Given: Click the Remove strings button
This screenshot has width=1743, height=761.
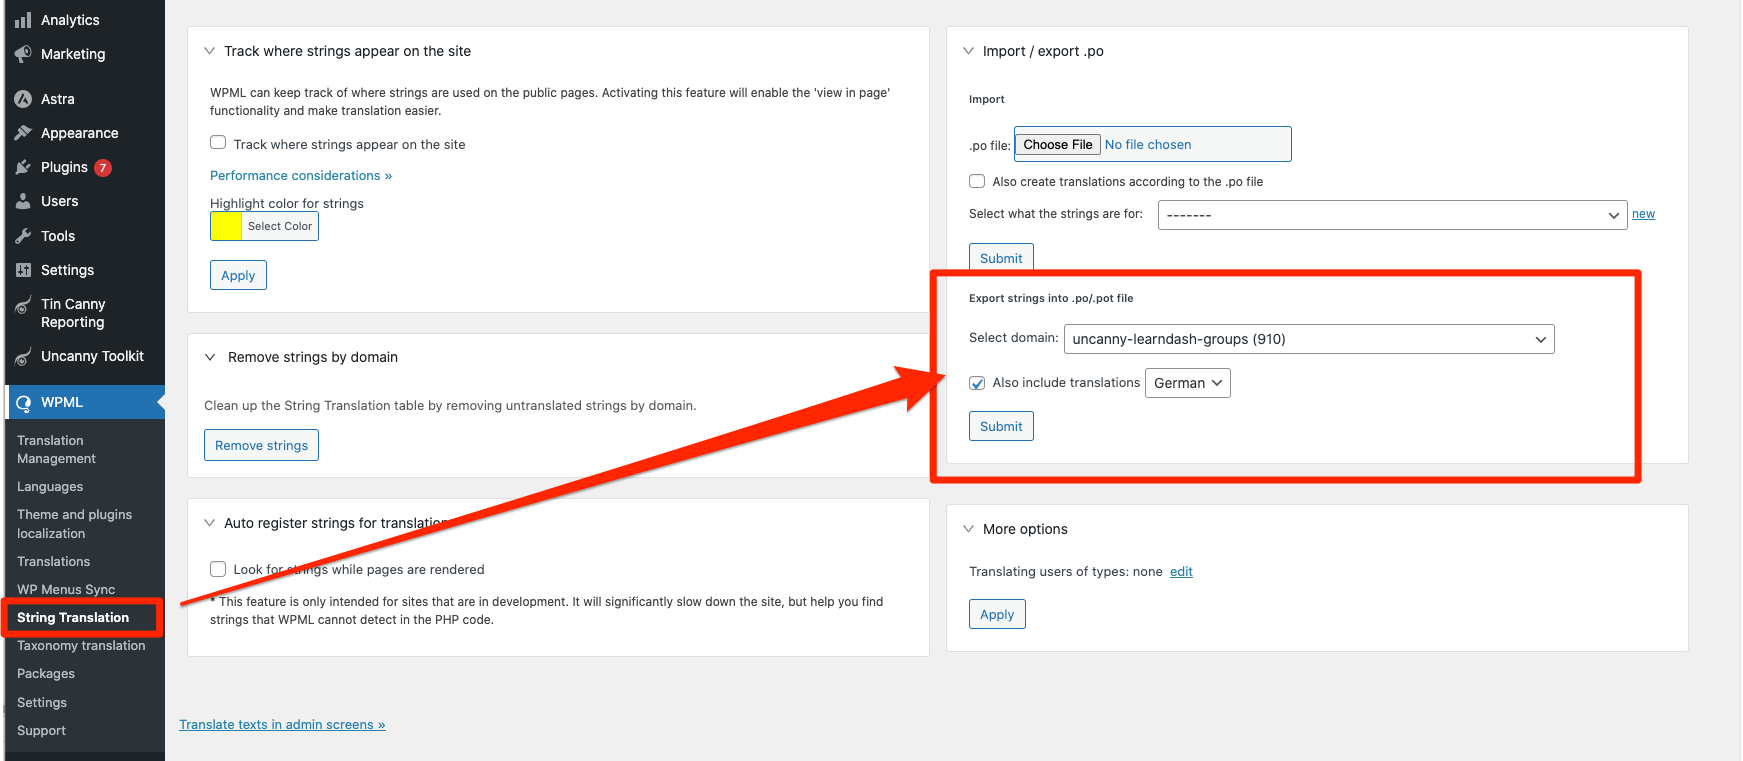Looking at the screenshot, I should click(x=261, y=445).
